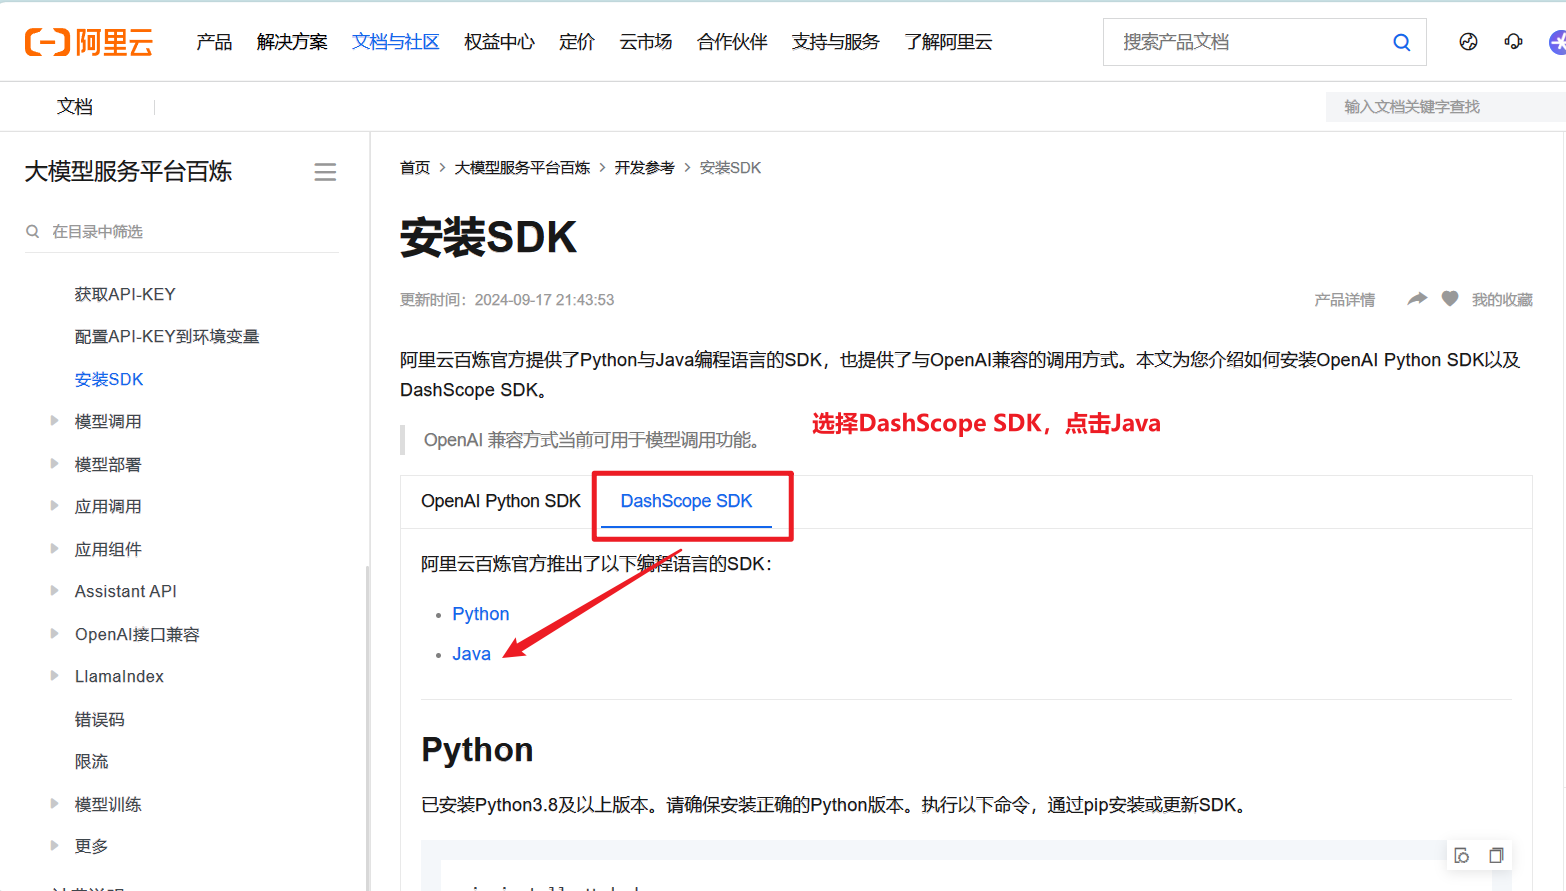Viewport: 1566px width, 891px height.
Task: Click the Python link in SDK list
Action: point(481,614)
